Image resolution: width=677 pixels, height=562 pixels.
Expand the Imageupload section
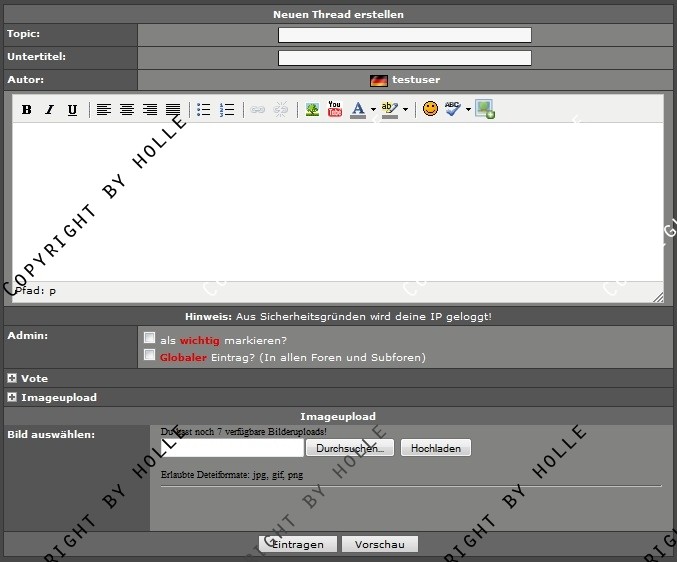[x=12, y=398]
